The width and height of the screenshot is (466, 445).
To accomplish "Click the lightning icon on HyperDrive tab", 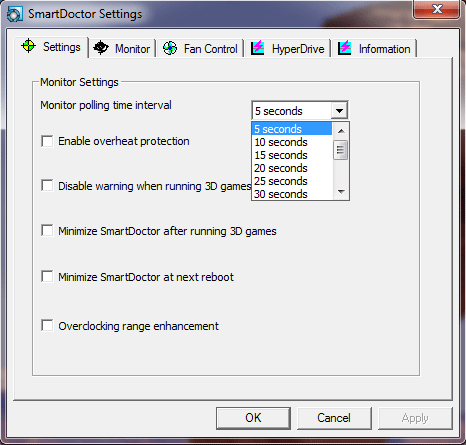I will click(258, 48).
